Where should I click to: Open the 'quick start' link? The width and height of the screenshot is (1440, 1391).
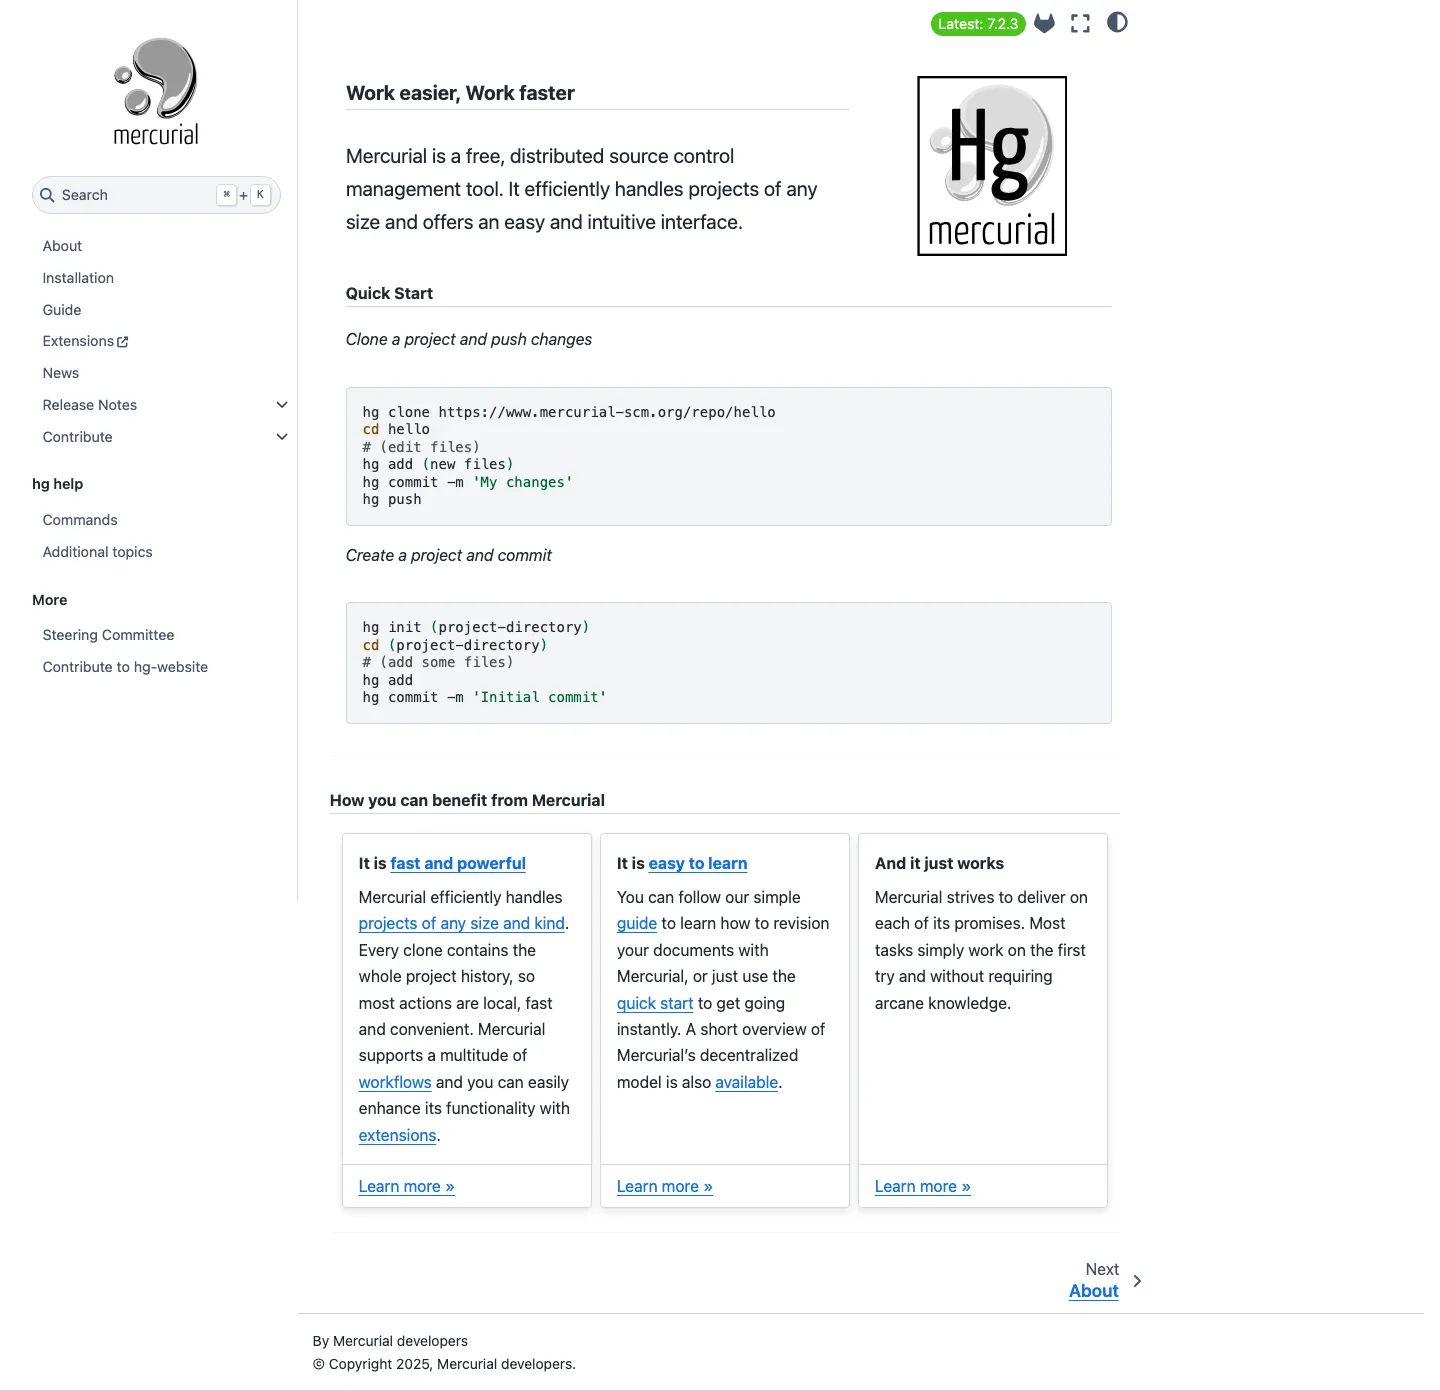point(655,1003)
